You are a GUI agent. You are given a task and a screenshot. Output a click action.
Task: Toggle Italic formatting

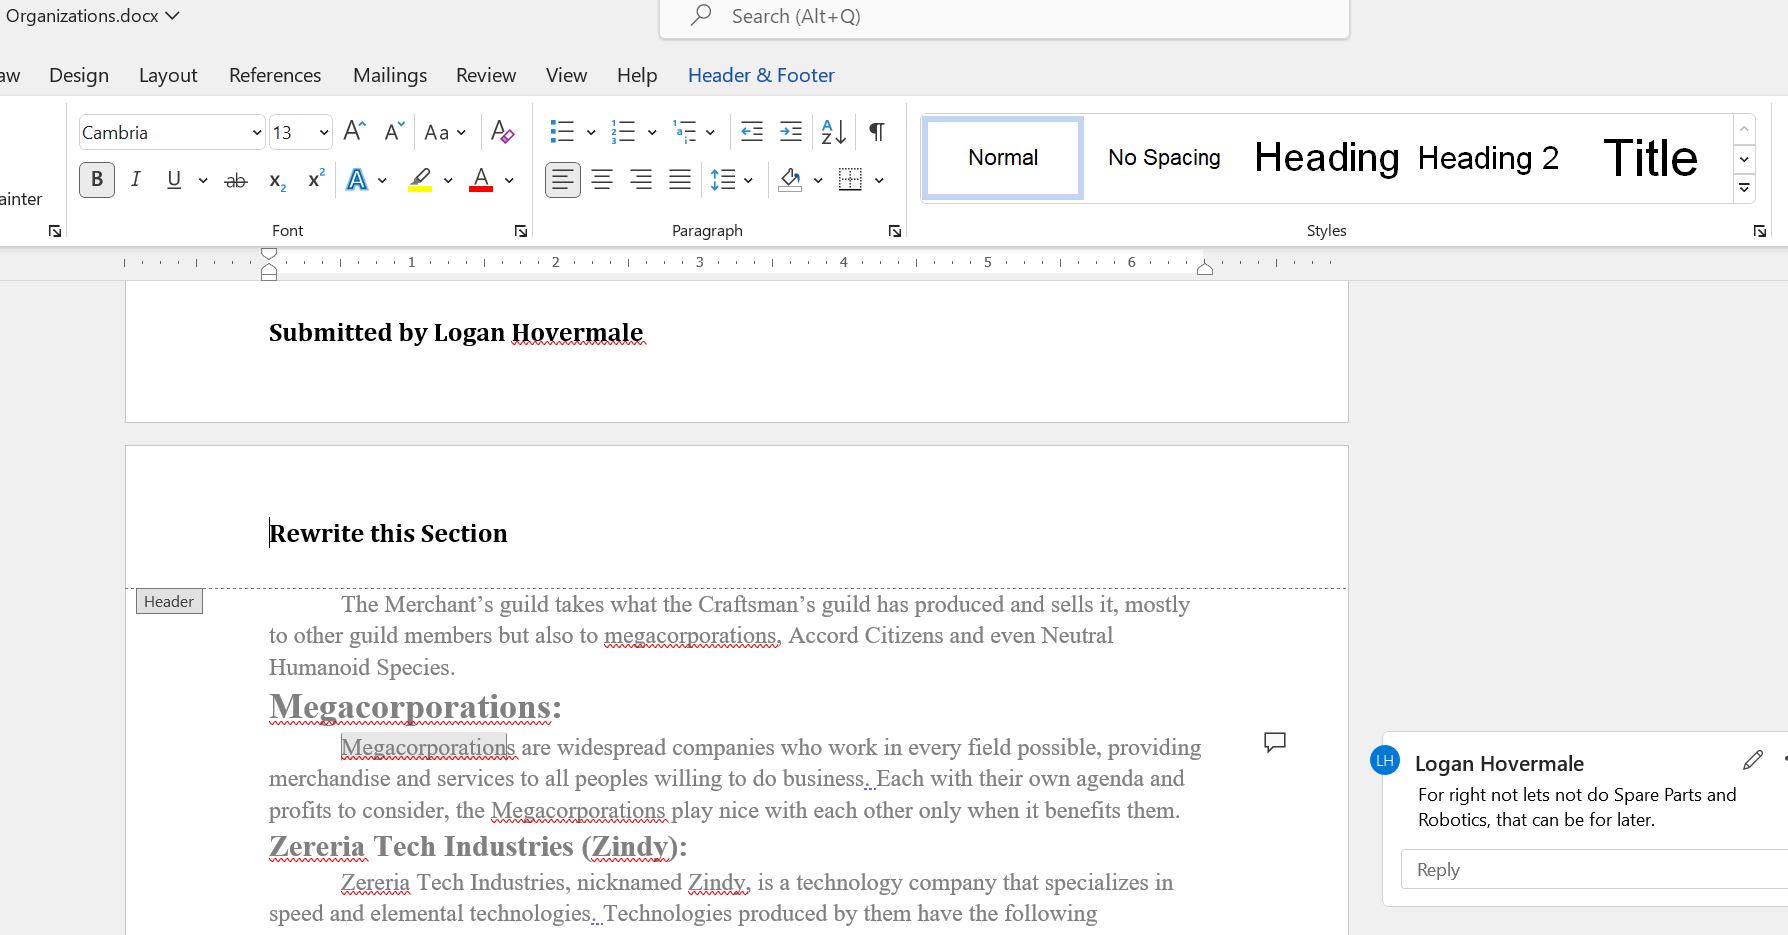[135, 180]
